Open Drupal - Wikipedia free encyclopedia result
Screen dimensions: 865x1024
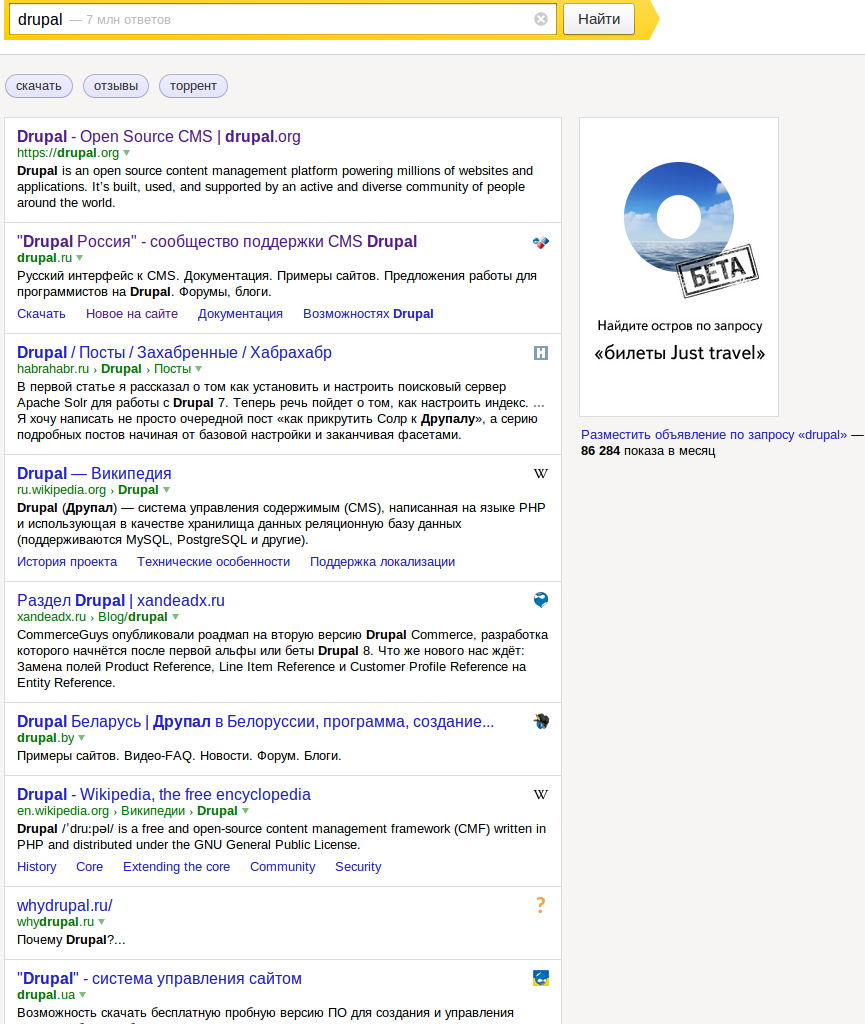point(164,795)
